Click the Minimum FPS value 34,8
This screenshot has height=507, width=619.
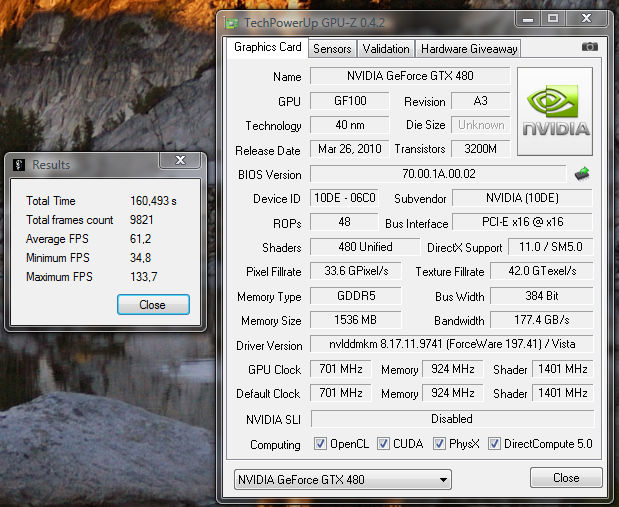point(141,257)
